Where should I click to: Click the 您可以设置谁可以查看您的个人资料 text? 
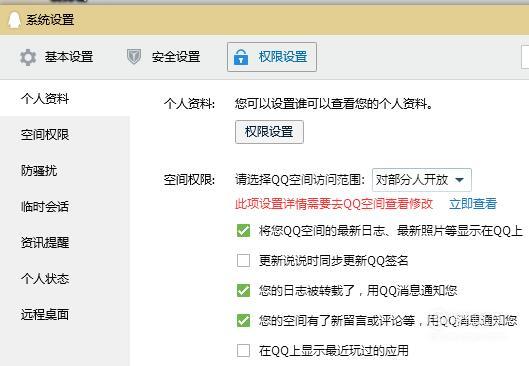pos(334,104)
